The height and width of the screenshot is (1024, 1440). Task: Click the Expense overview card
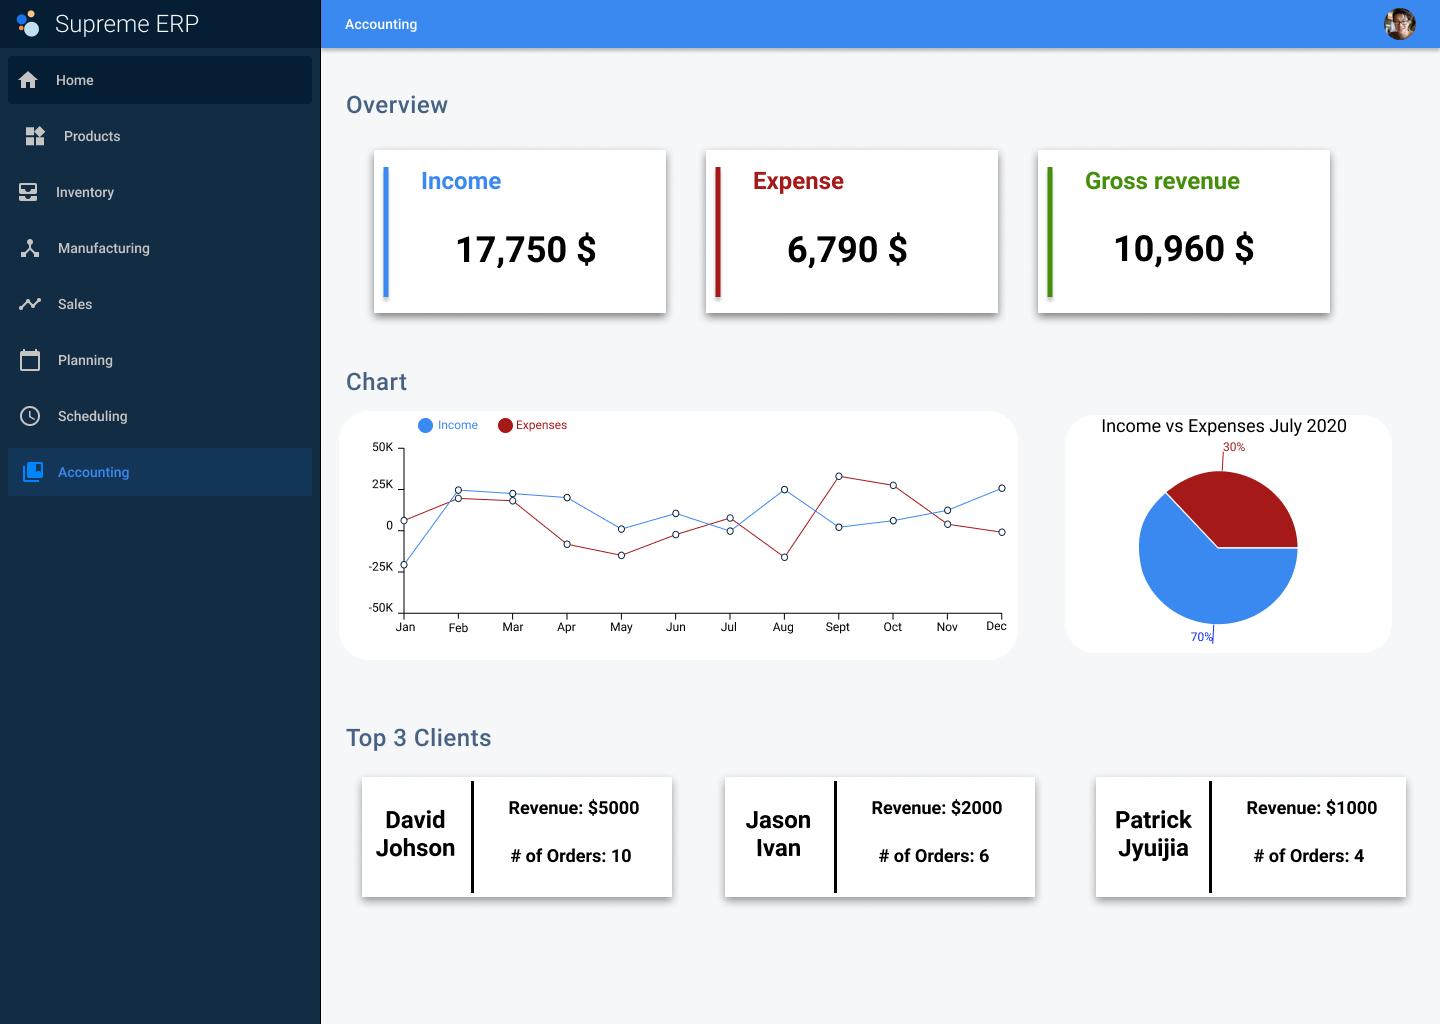tap(851, 231)
